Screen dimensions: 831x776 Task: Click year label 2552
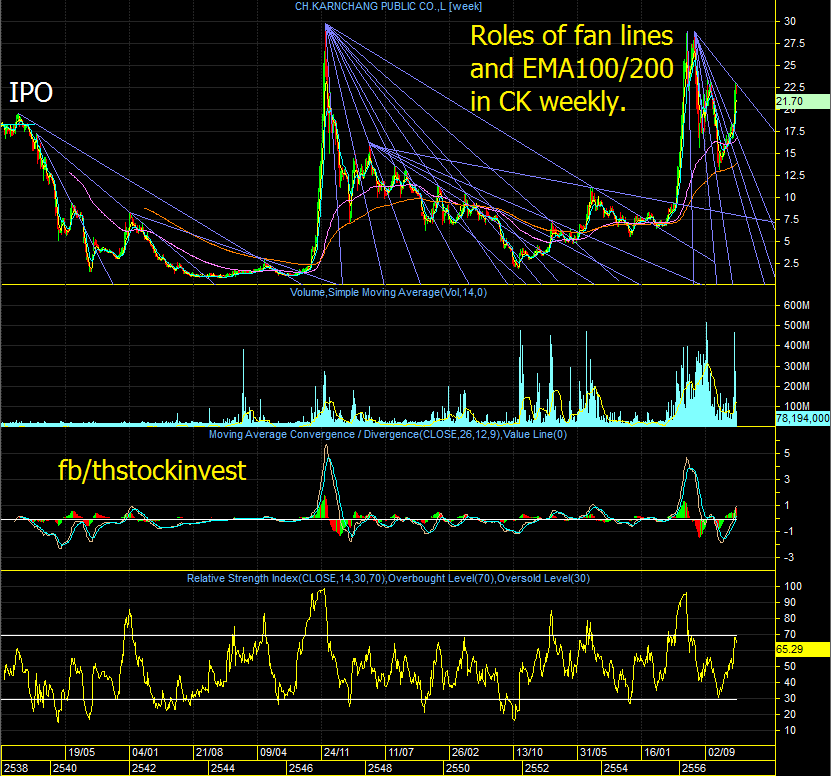(x=536, y=769)
